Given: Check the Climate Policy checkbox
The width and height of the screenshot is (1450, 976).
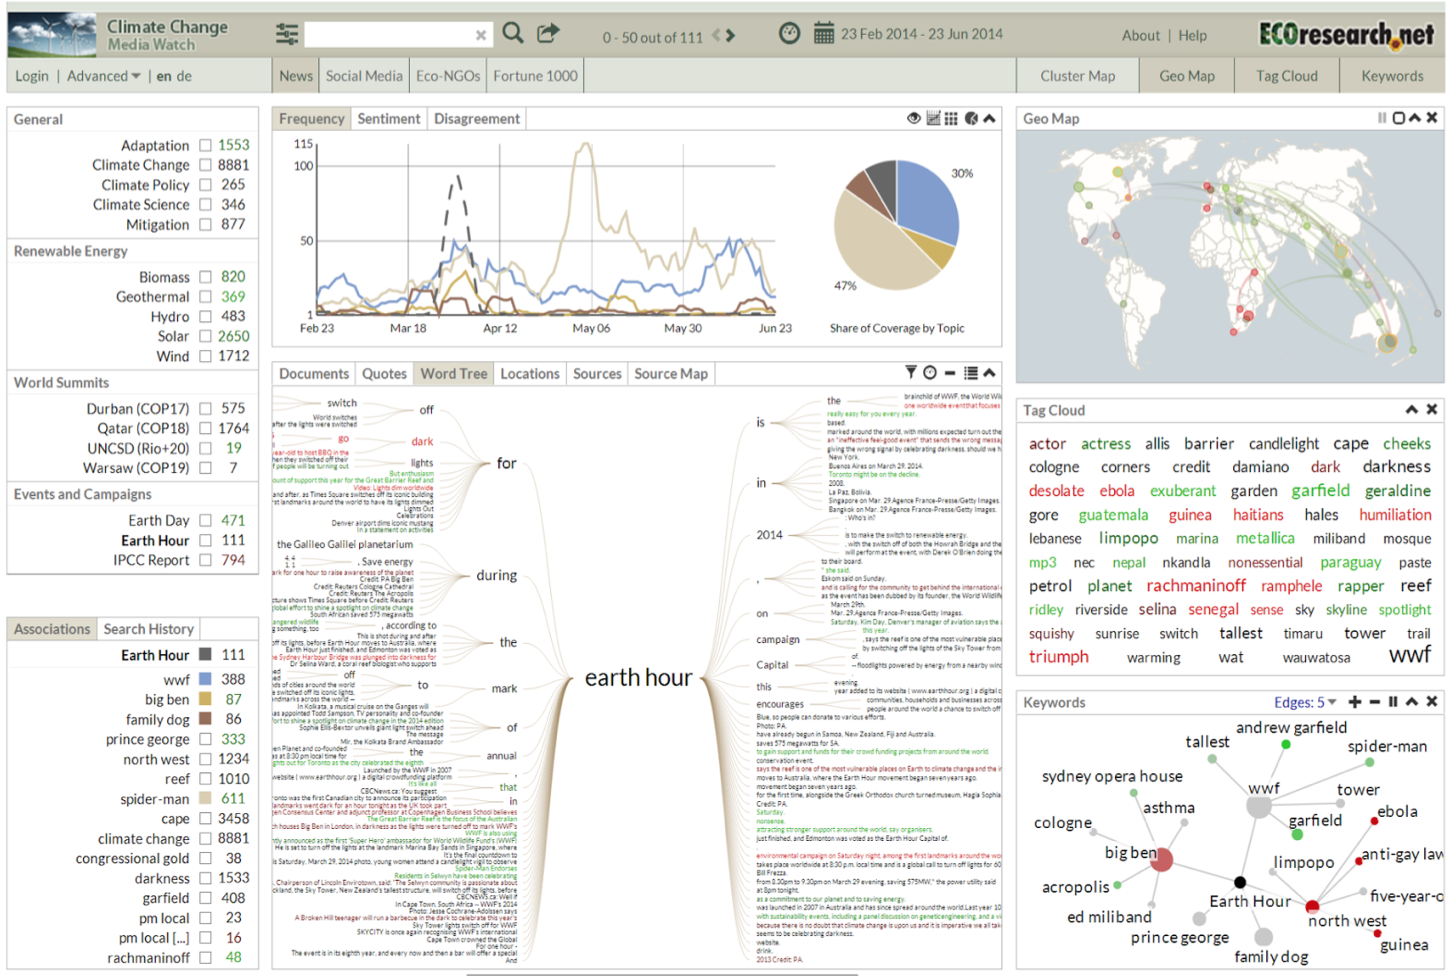Looking at the screenshot, I should 205,185.
